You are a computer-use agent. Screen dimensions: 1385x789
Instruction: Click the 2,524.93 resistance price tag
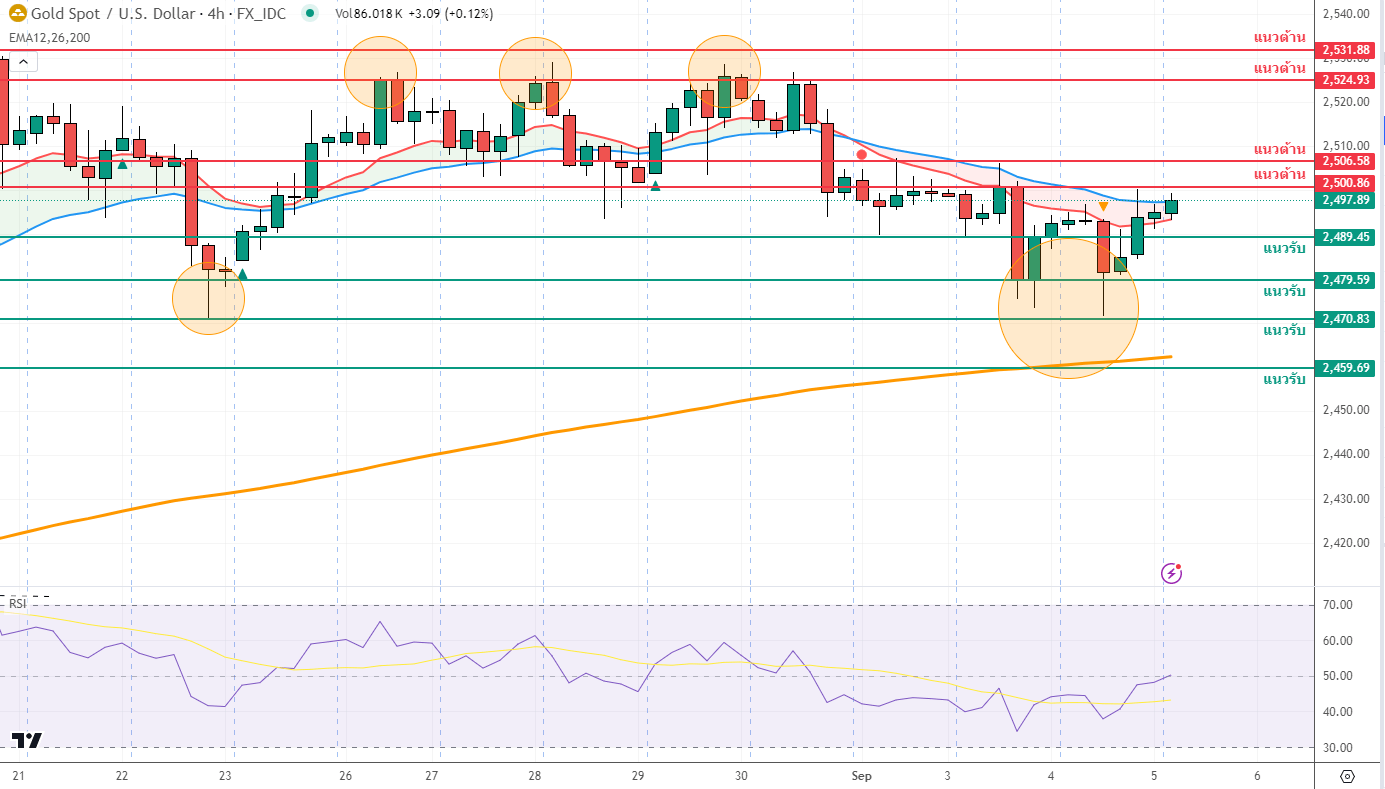coord(1345,80)
